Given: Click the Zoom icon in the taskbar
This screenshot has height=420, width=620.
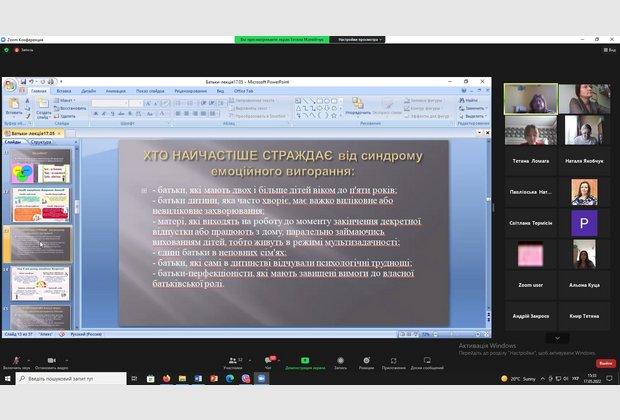Looking at the screenshot, I should pyautogui.click(x=261, y=378).
